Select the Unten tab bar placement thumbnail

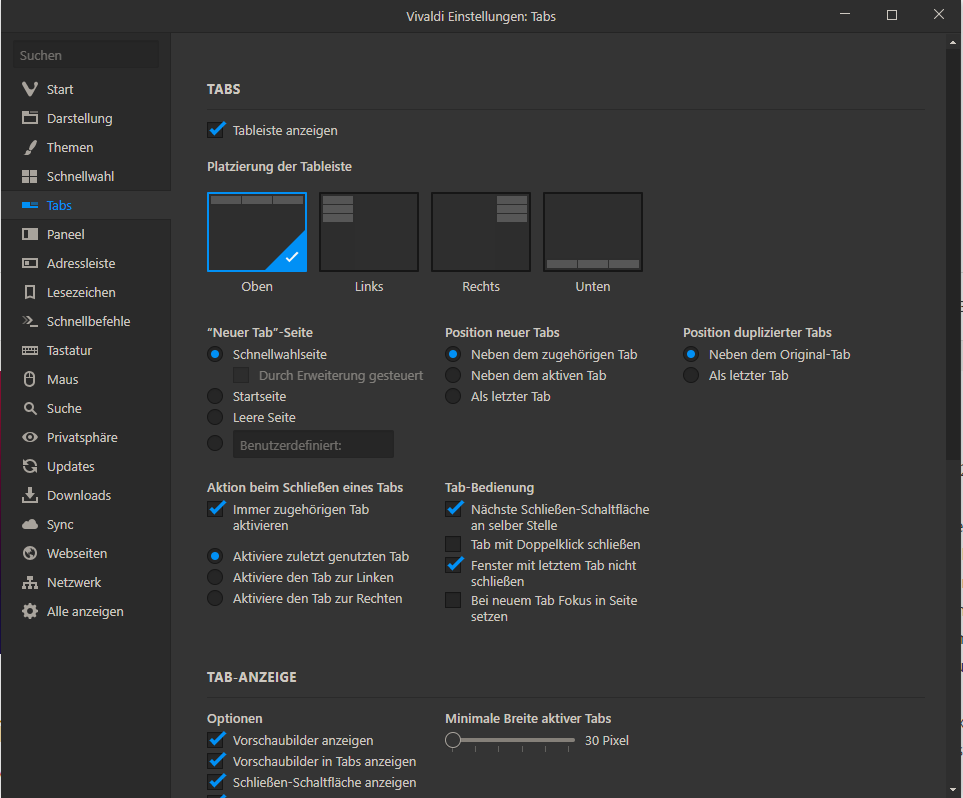[593, 232]
